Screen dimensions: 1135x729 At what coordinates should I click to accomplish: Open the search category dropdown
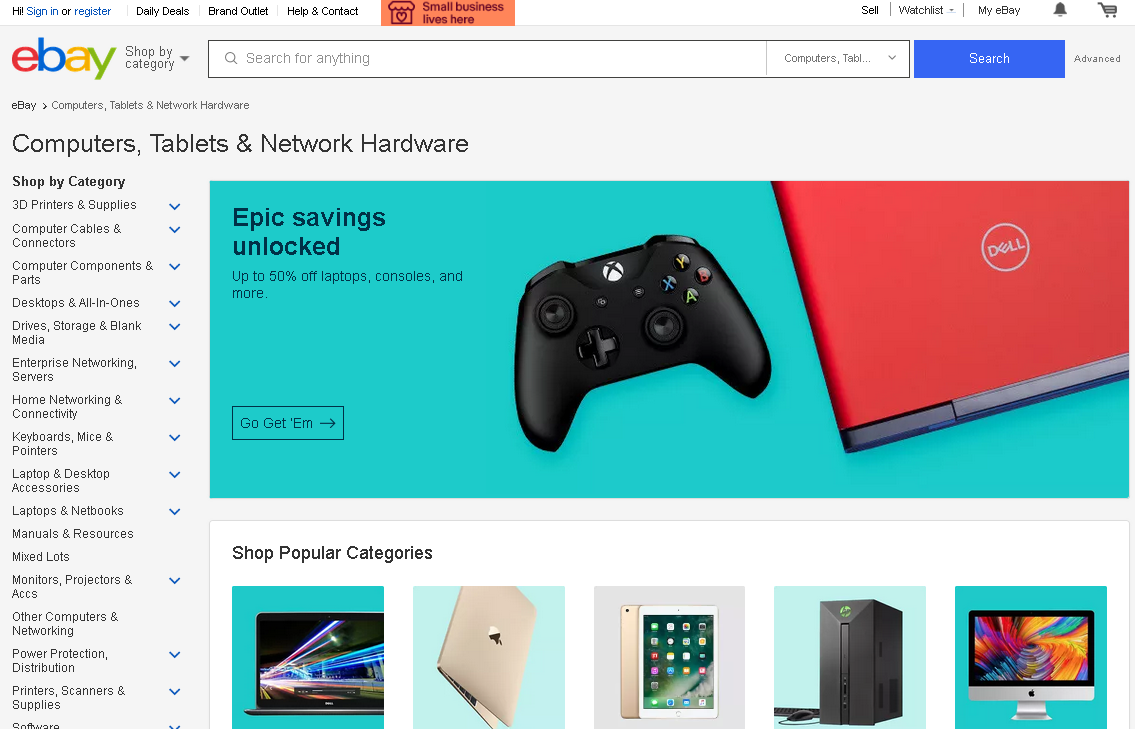click(x=838, y=59)
